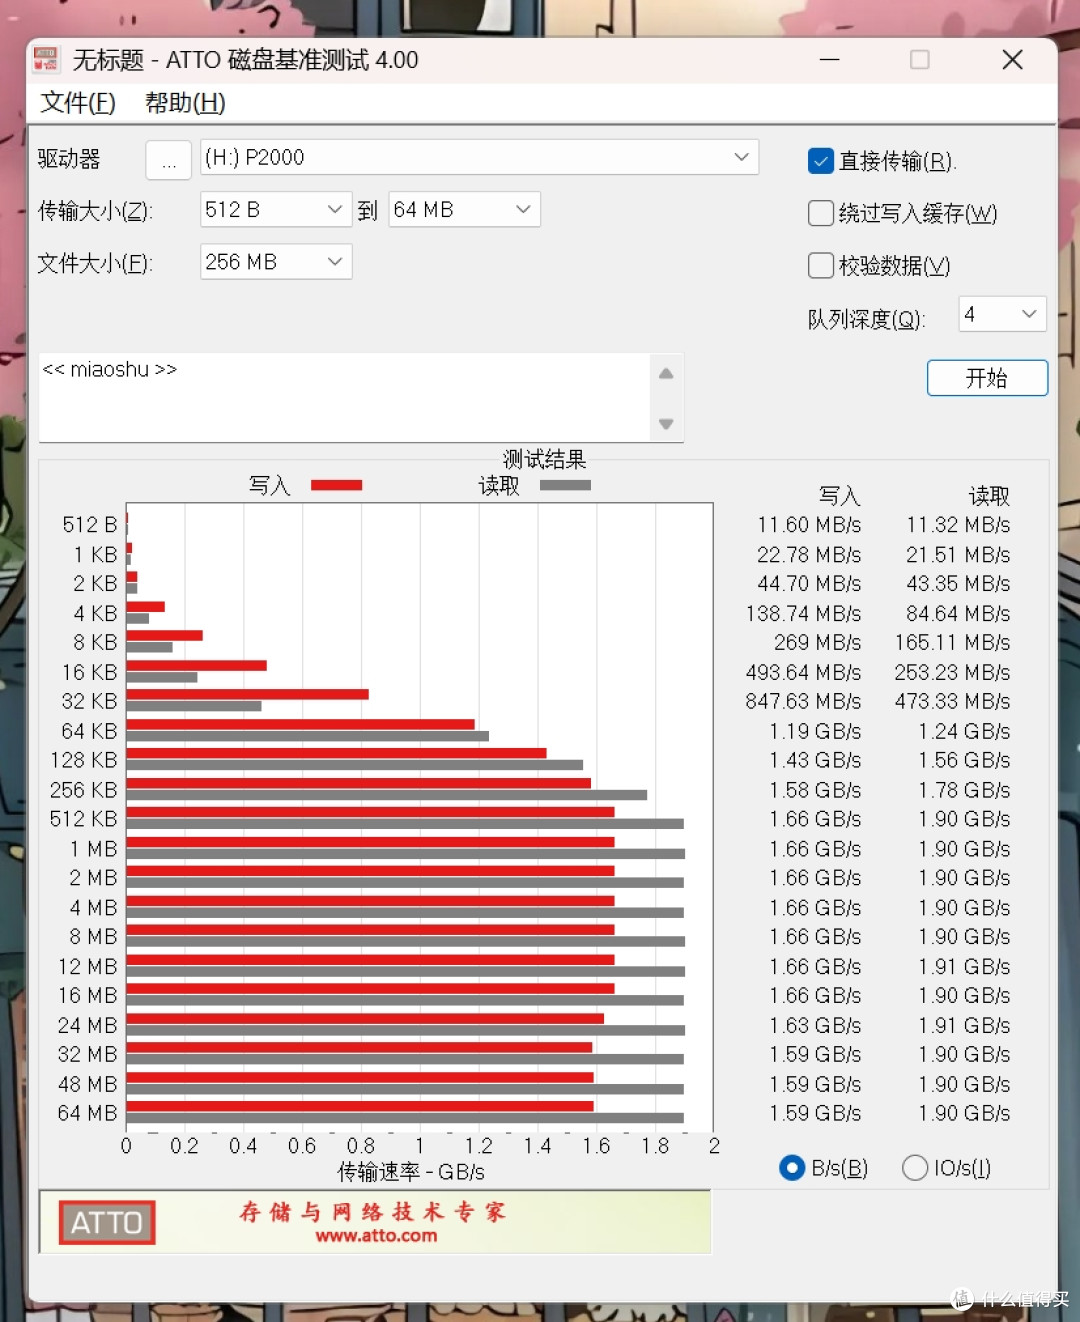Click the description box scroll down arrow

666,424
